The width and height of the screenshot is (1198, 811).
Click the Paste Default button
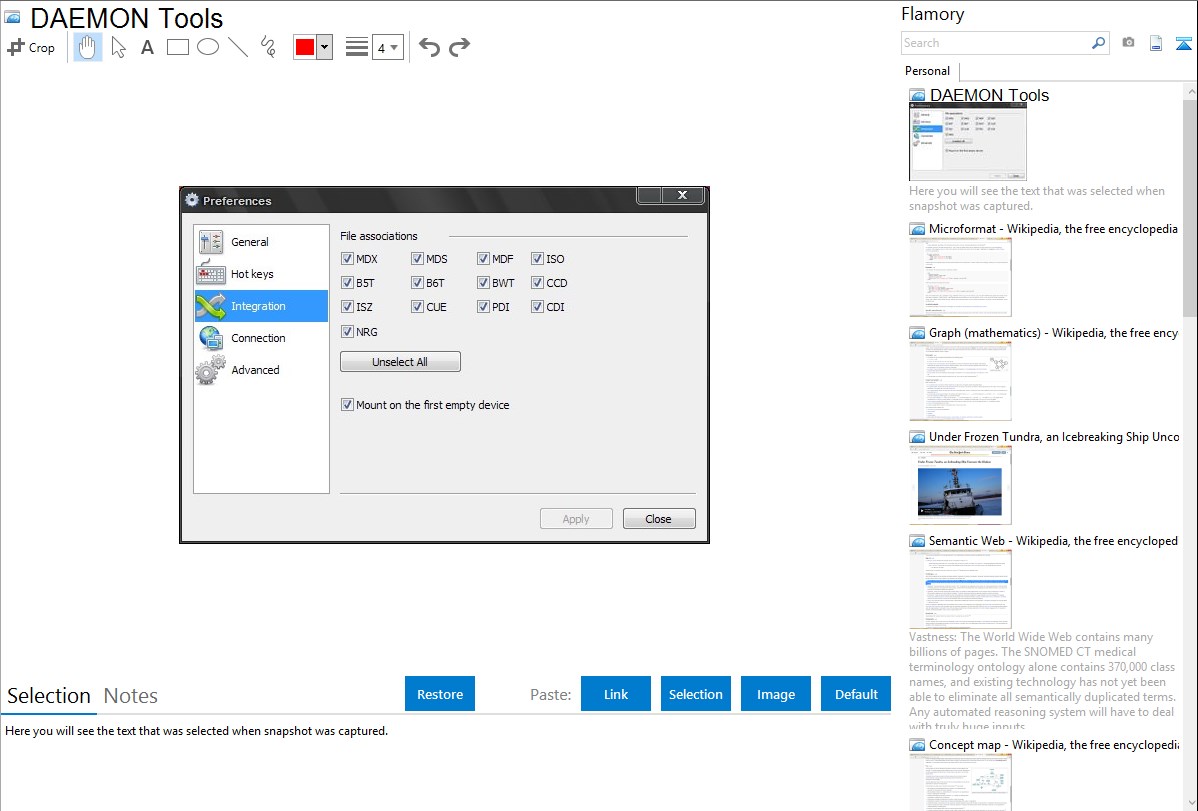point(856,694)
